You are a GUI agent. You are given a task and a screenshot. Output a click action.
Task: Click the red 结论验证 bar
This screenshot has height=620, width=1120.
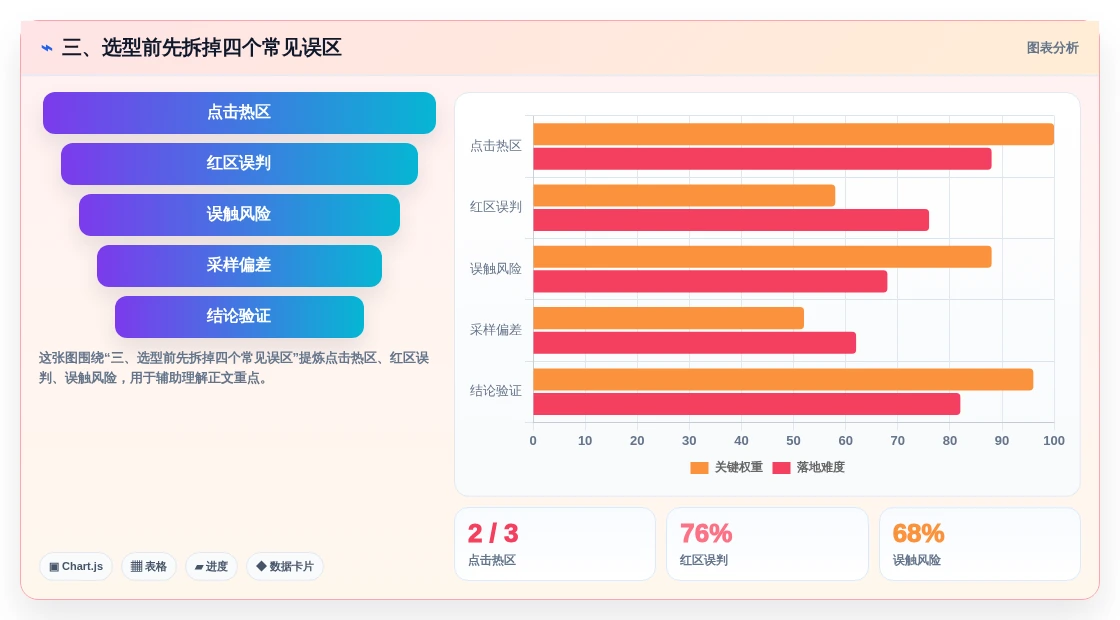(x=746, y=404)
